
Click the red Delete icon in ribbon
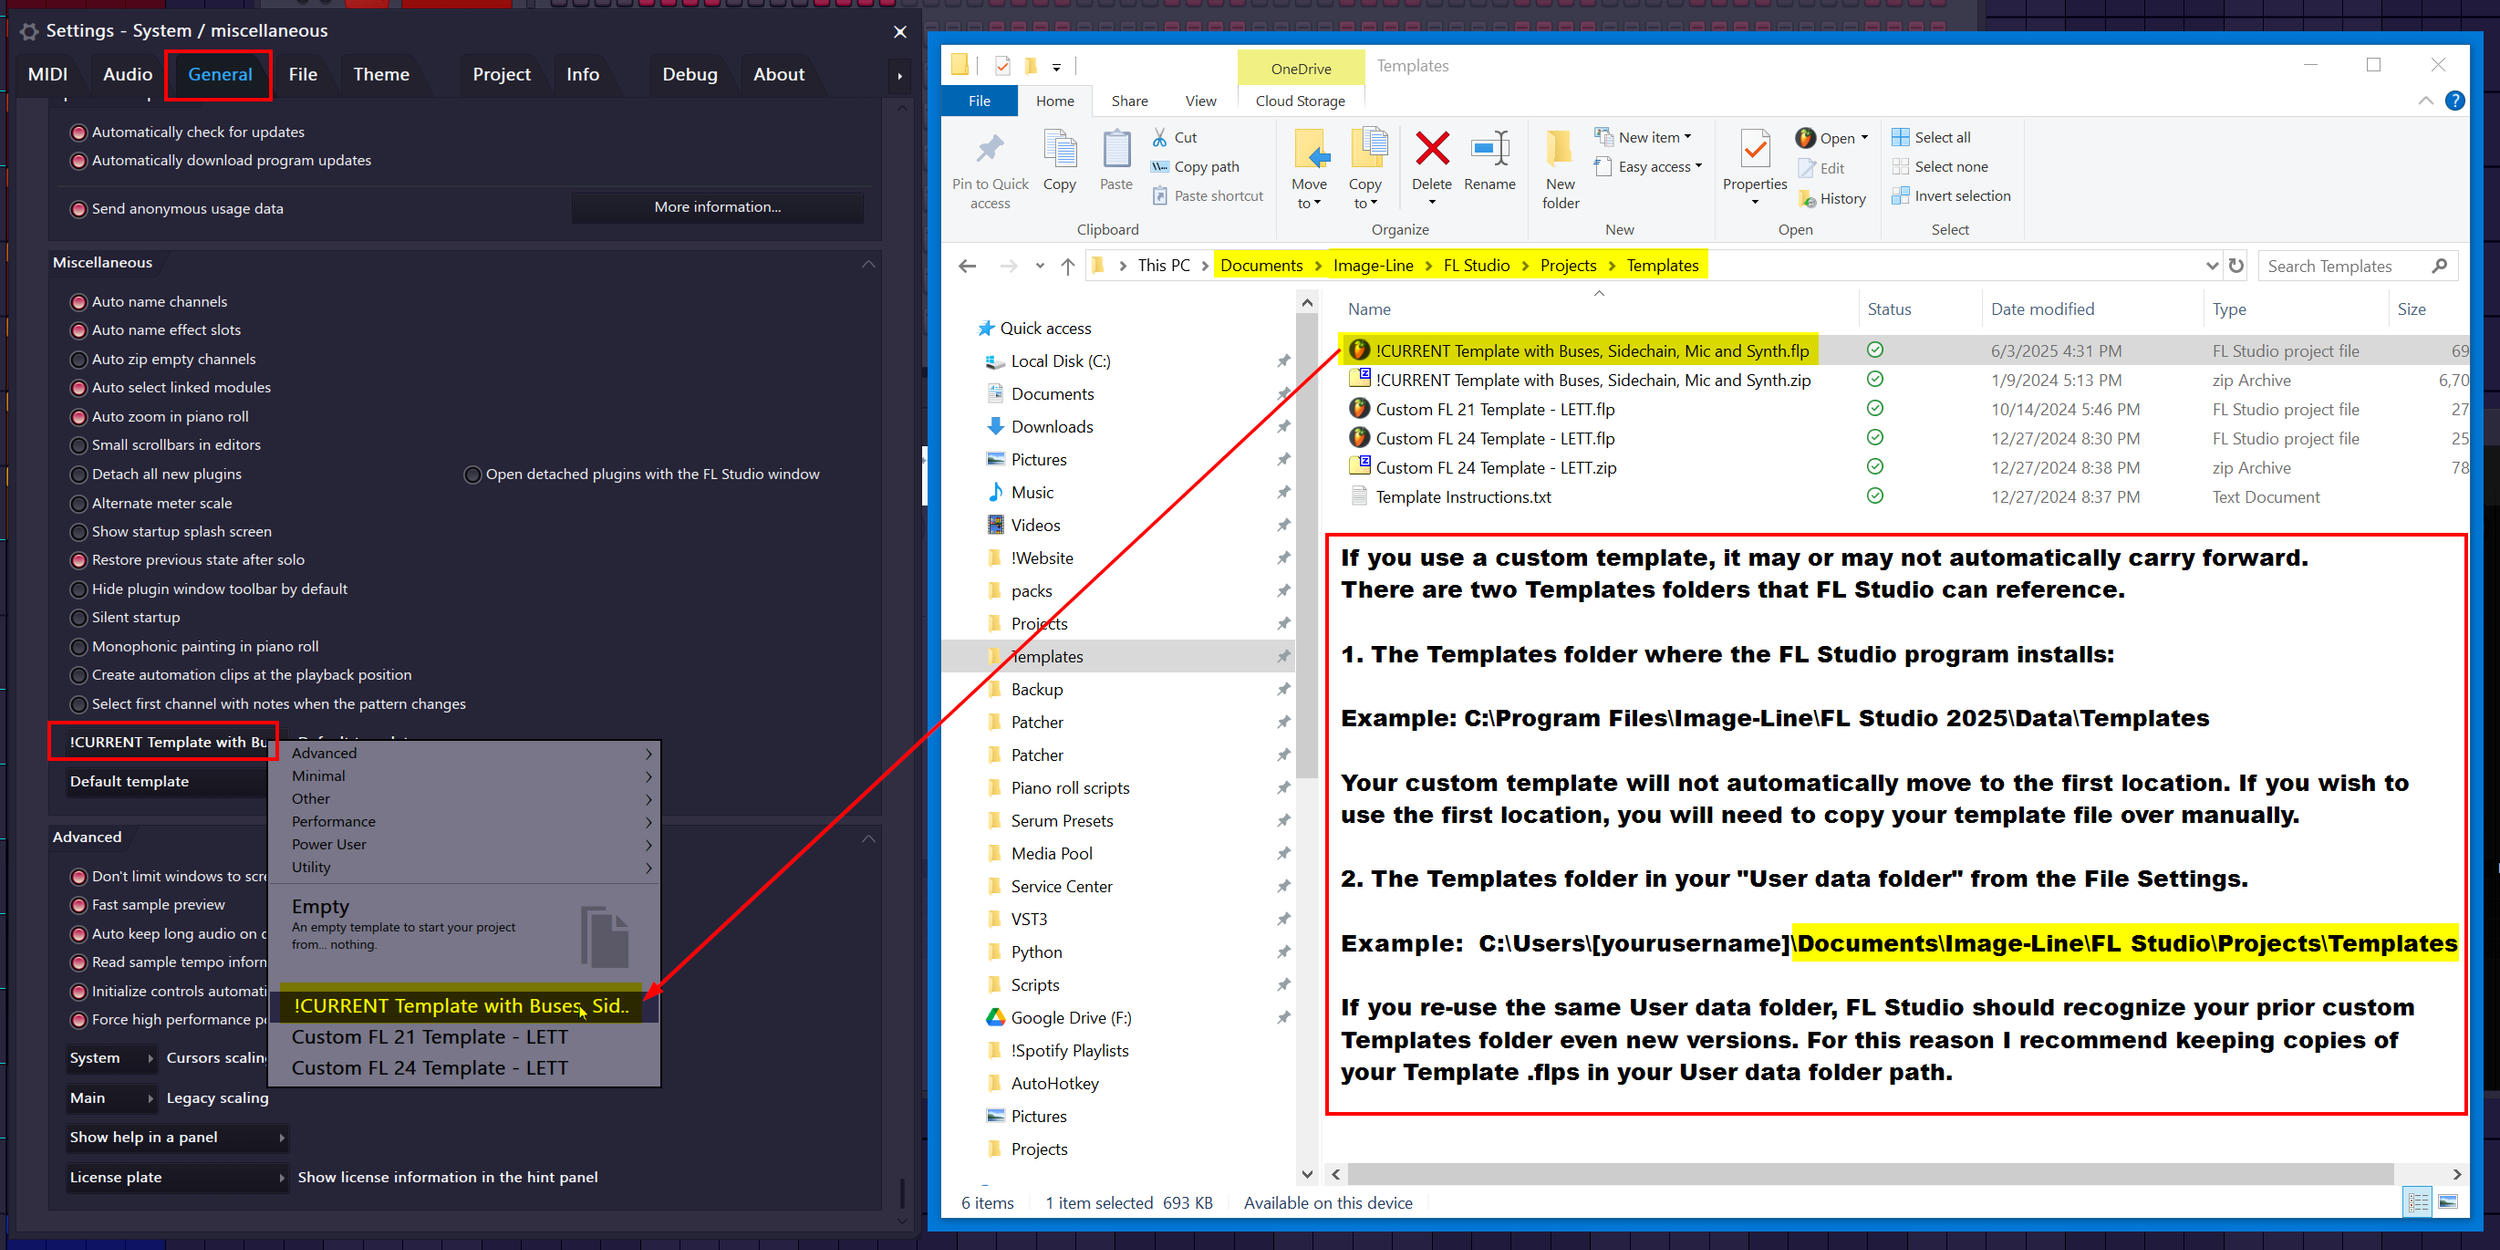point(1431,150)
